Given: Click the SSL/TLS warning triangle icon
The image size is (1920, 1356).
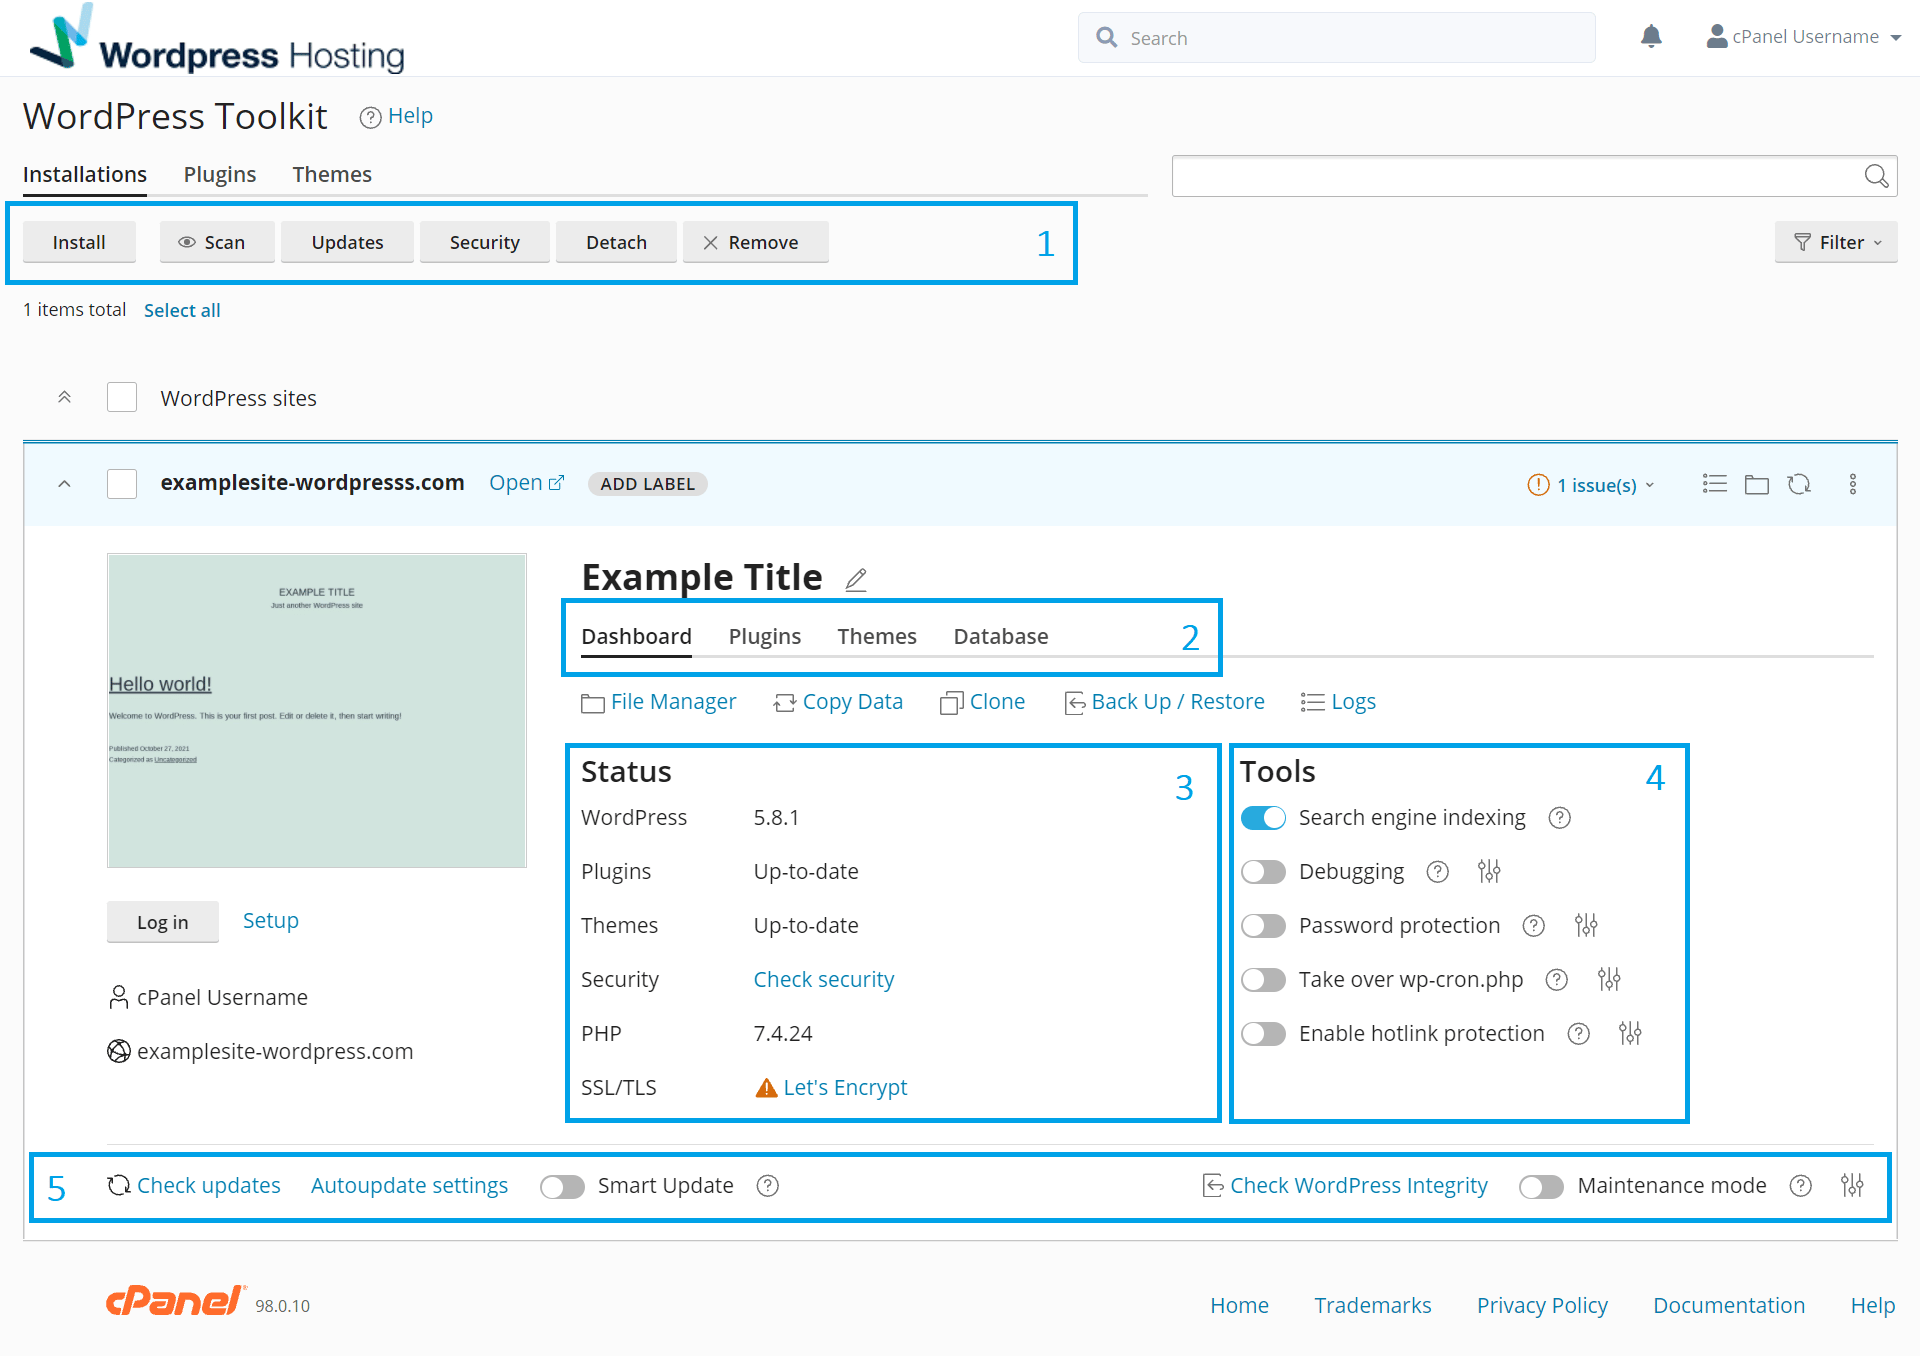Looking at the screenshot, I should (766, 1088).
